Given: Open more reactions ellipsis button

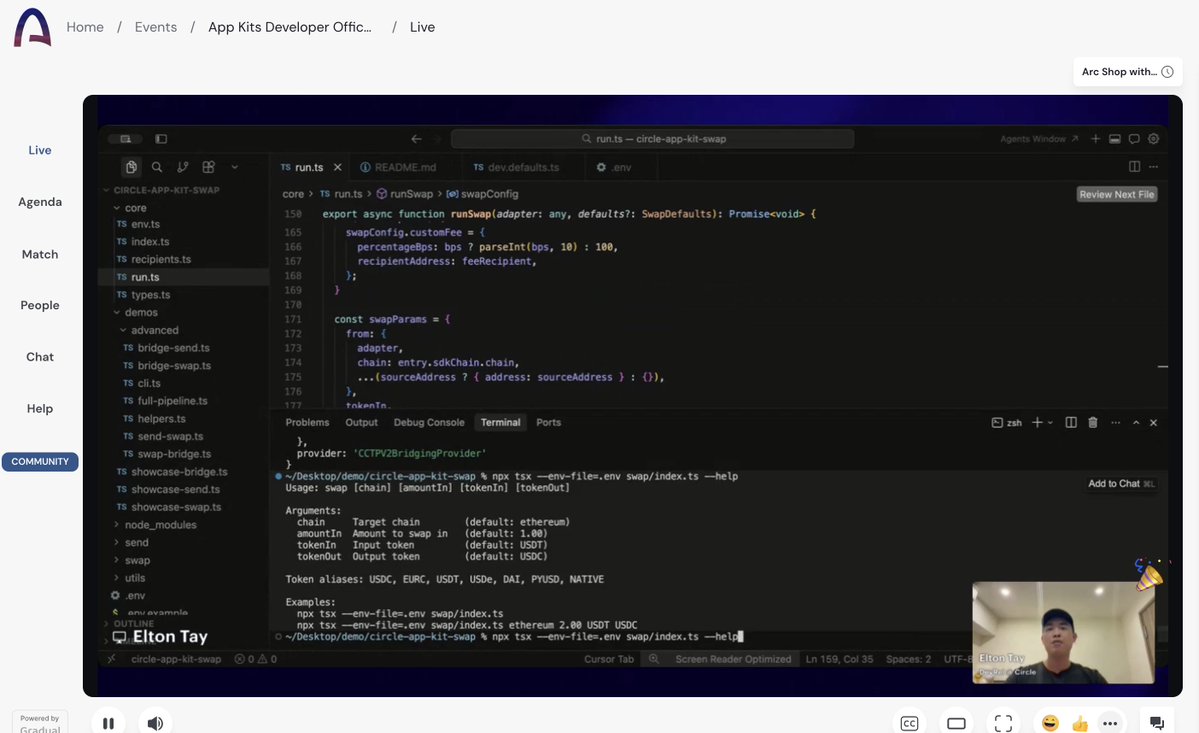Looking at the screenshot, I should click(x=1110, y=723).
